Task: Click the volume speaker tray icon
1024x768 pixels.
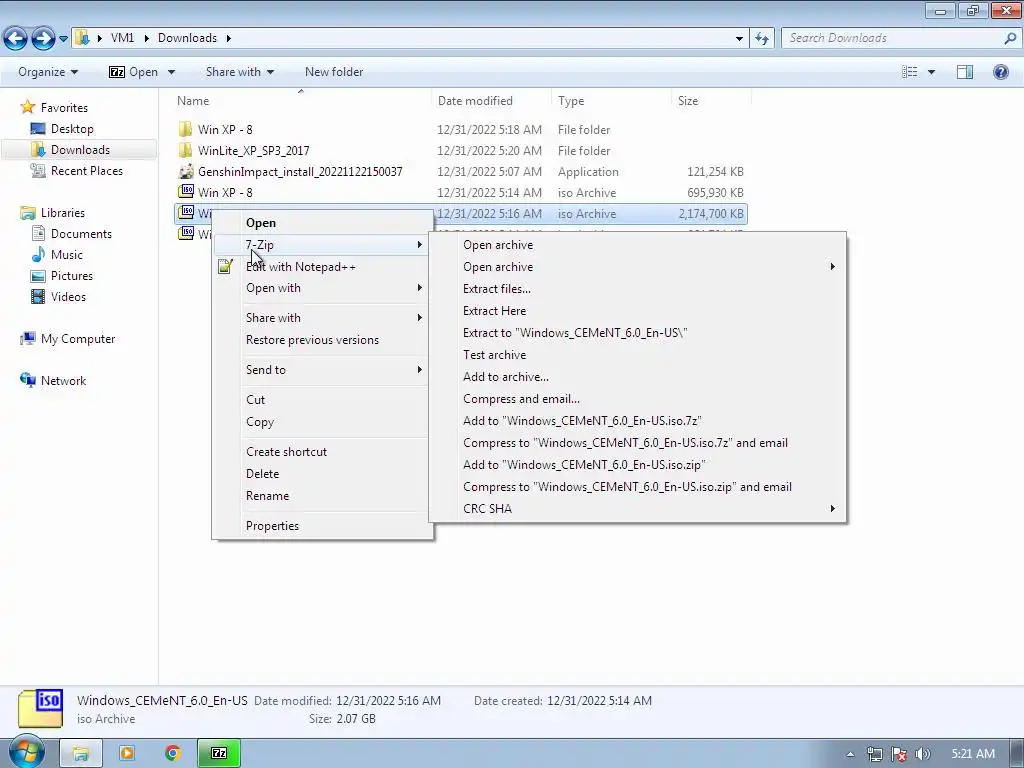Action: coord(922,754)
